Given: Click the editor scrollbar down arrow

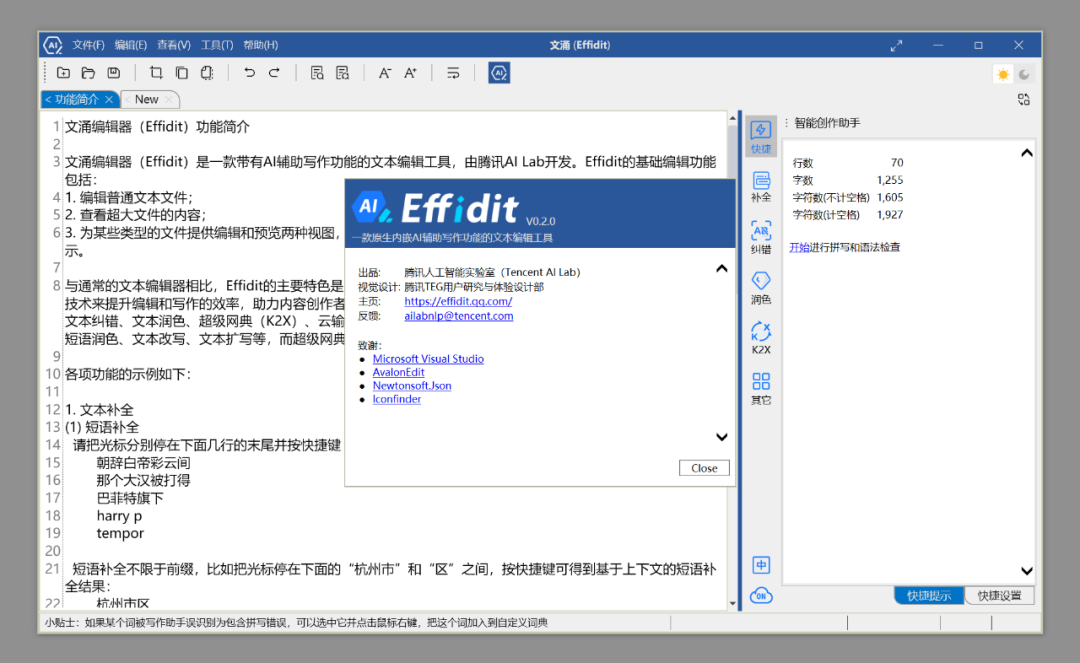Looking at the screenshot, I should coord(732,603).
